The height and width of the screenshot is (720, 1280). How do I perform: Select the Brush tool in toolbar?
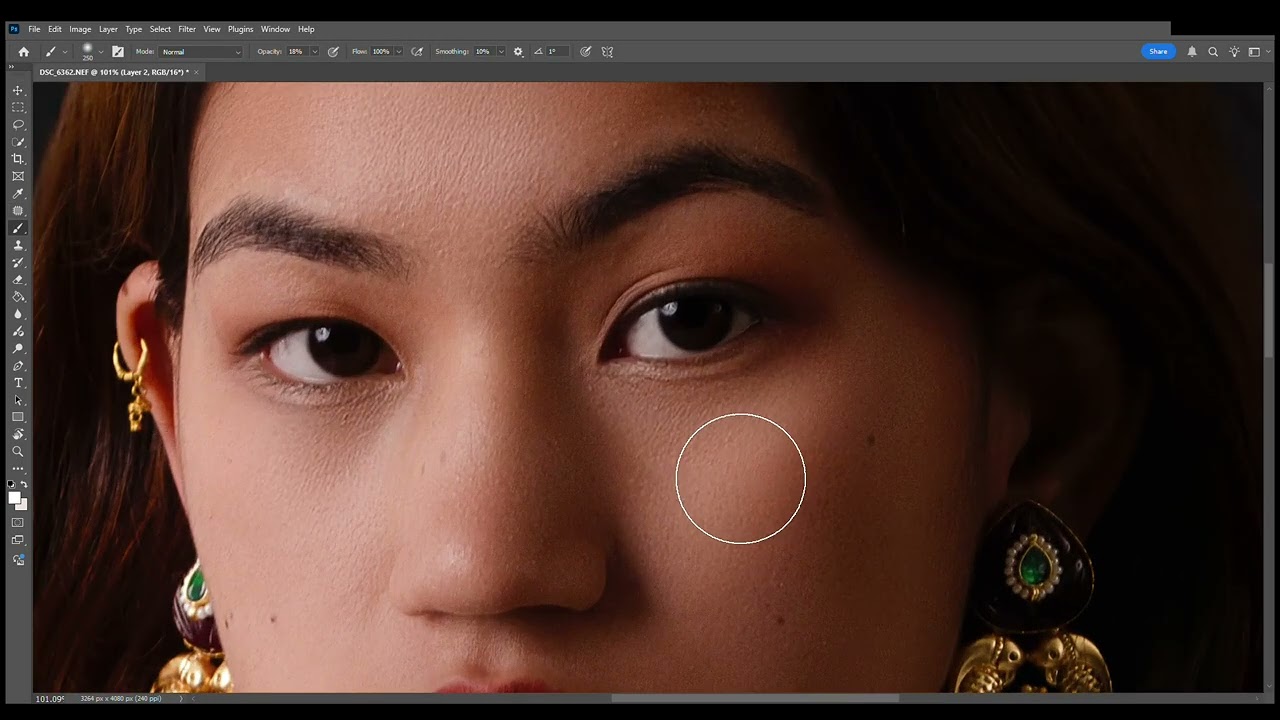(x=18, y=228)
